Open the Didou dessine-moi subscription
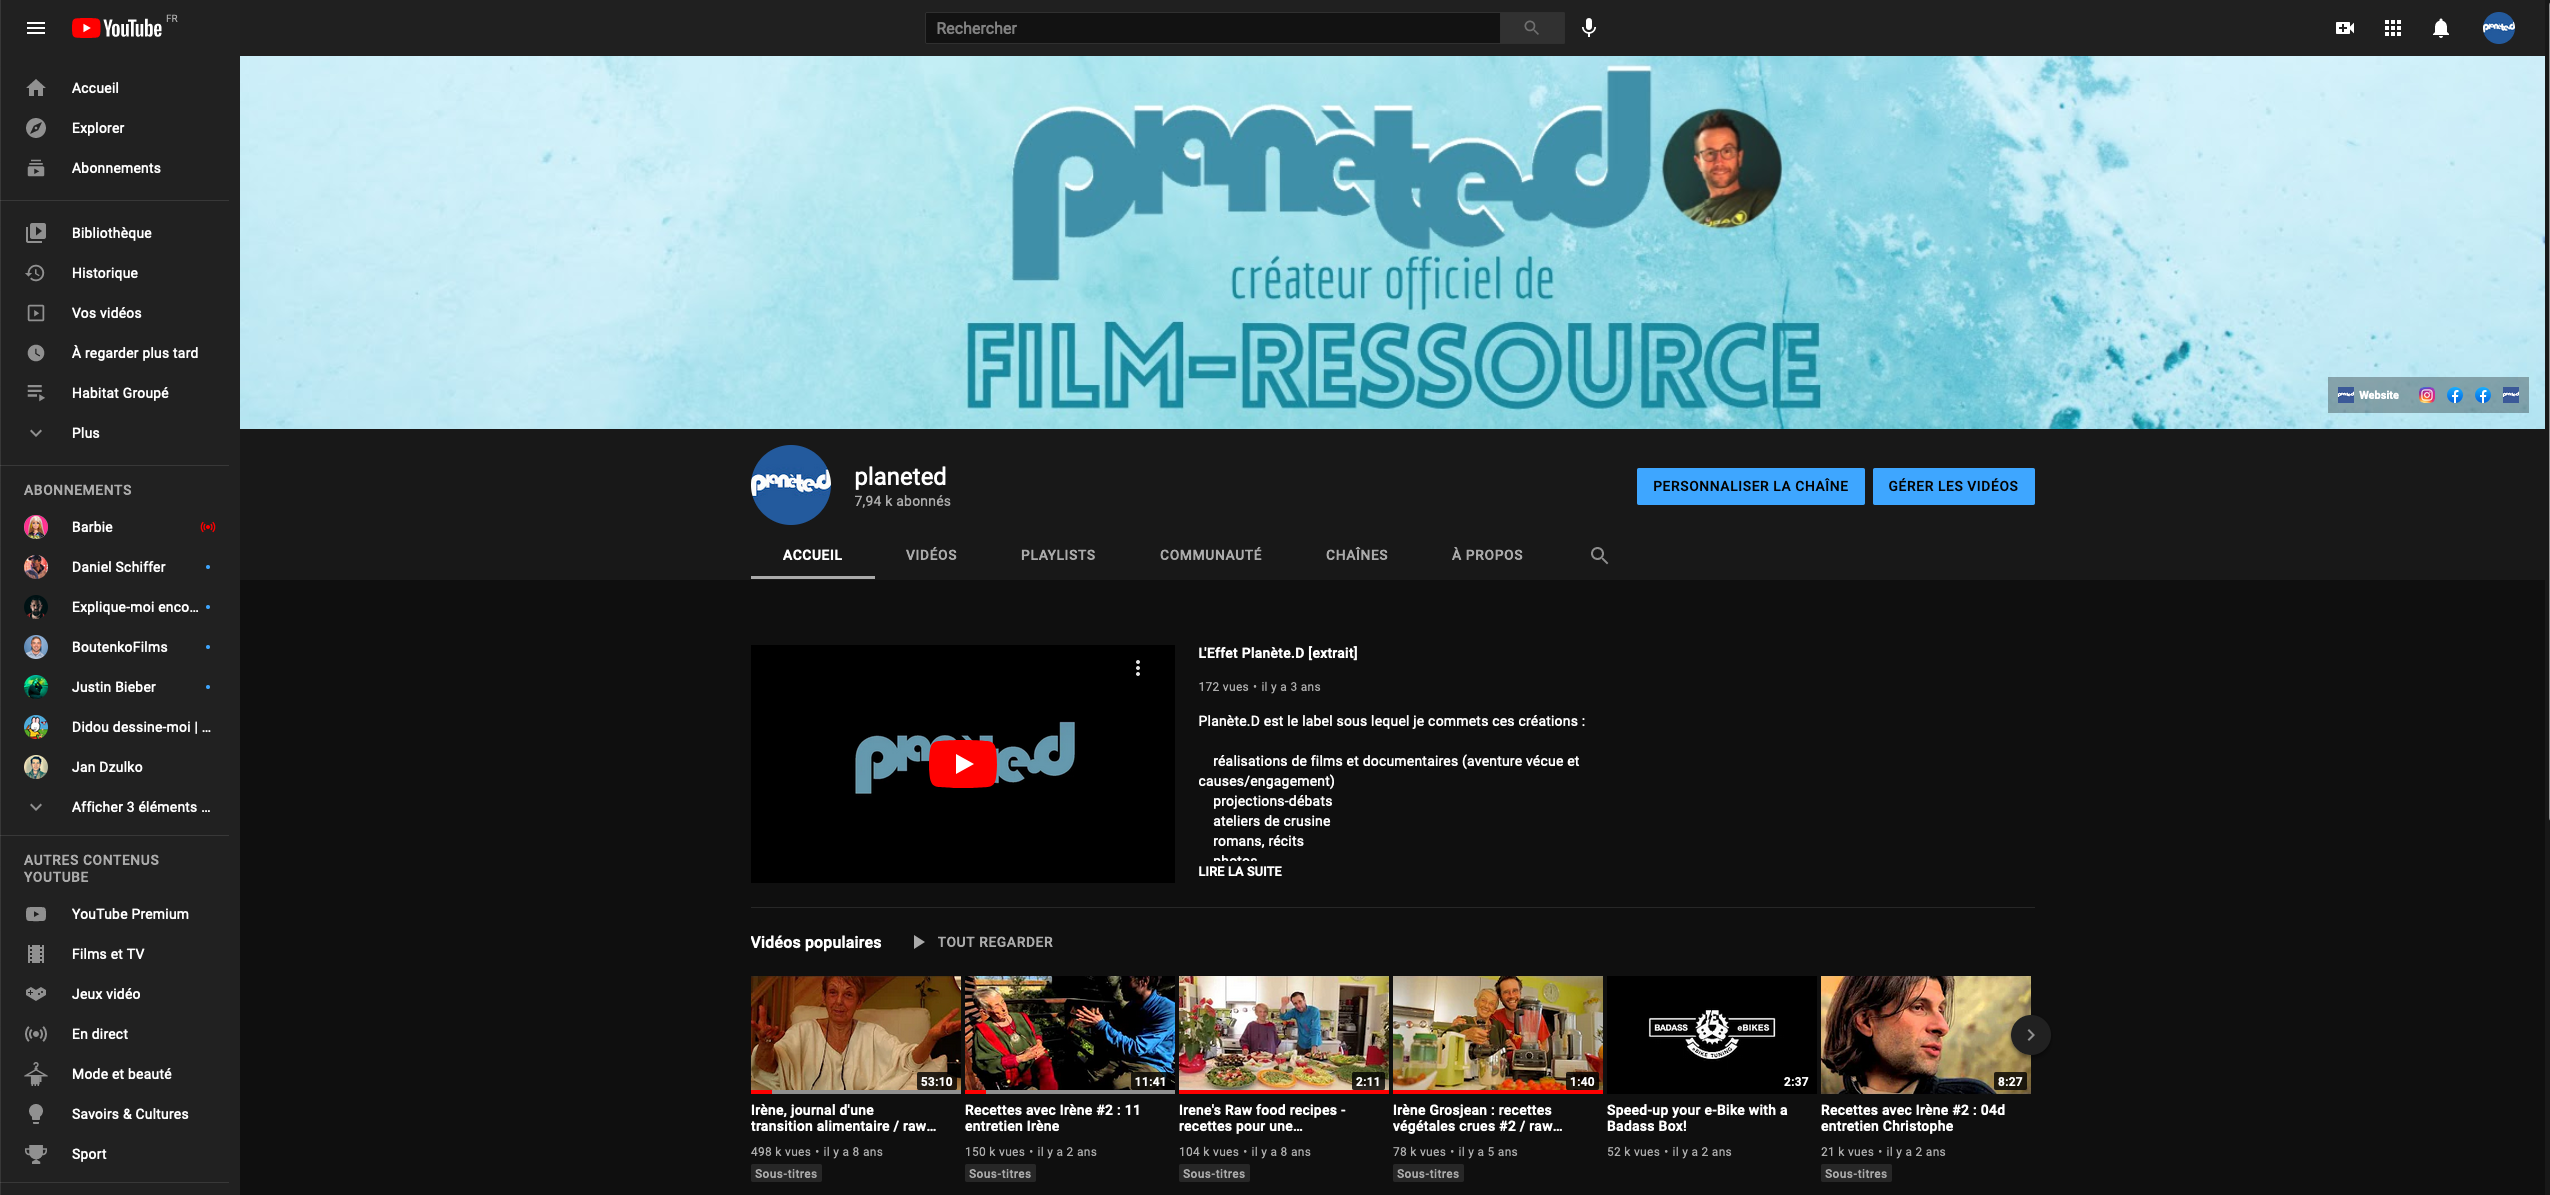 pos(120,727)
